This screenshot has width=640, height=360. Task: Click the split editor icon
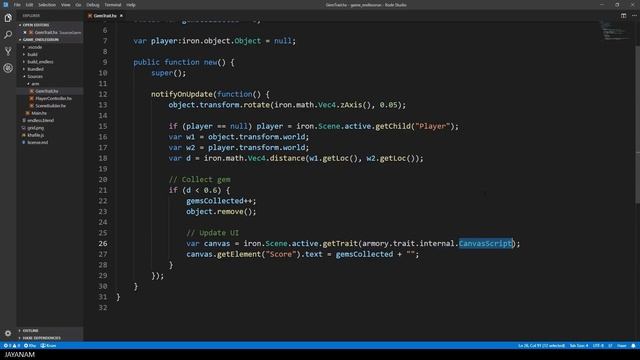[623, 16]
